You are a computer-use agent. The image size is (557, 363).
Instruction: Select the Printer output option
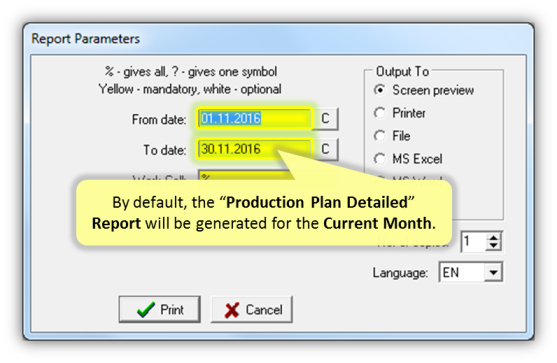(380, 113)
